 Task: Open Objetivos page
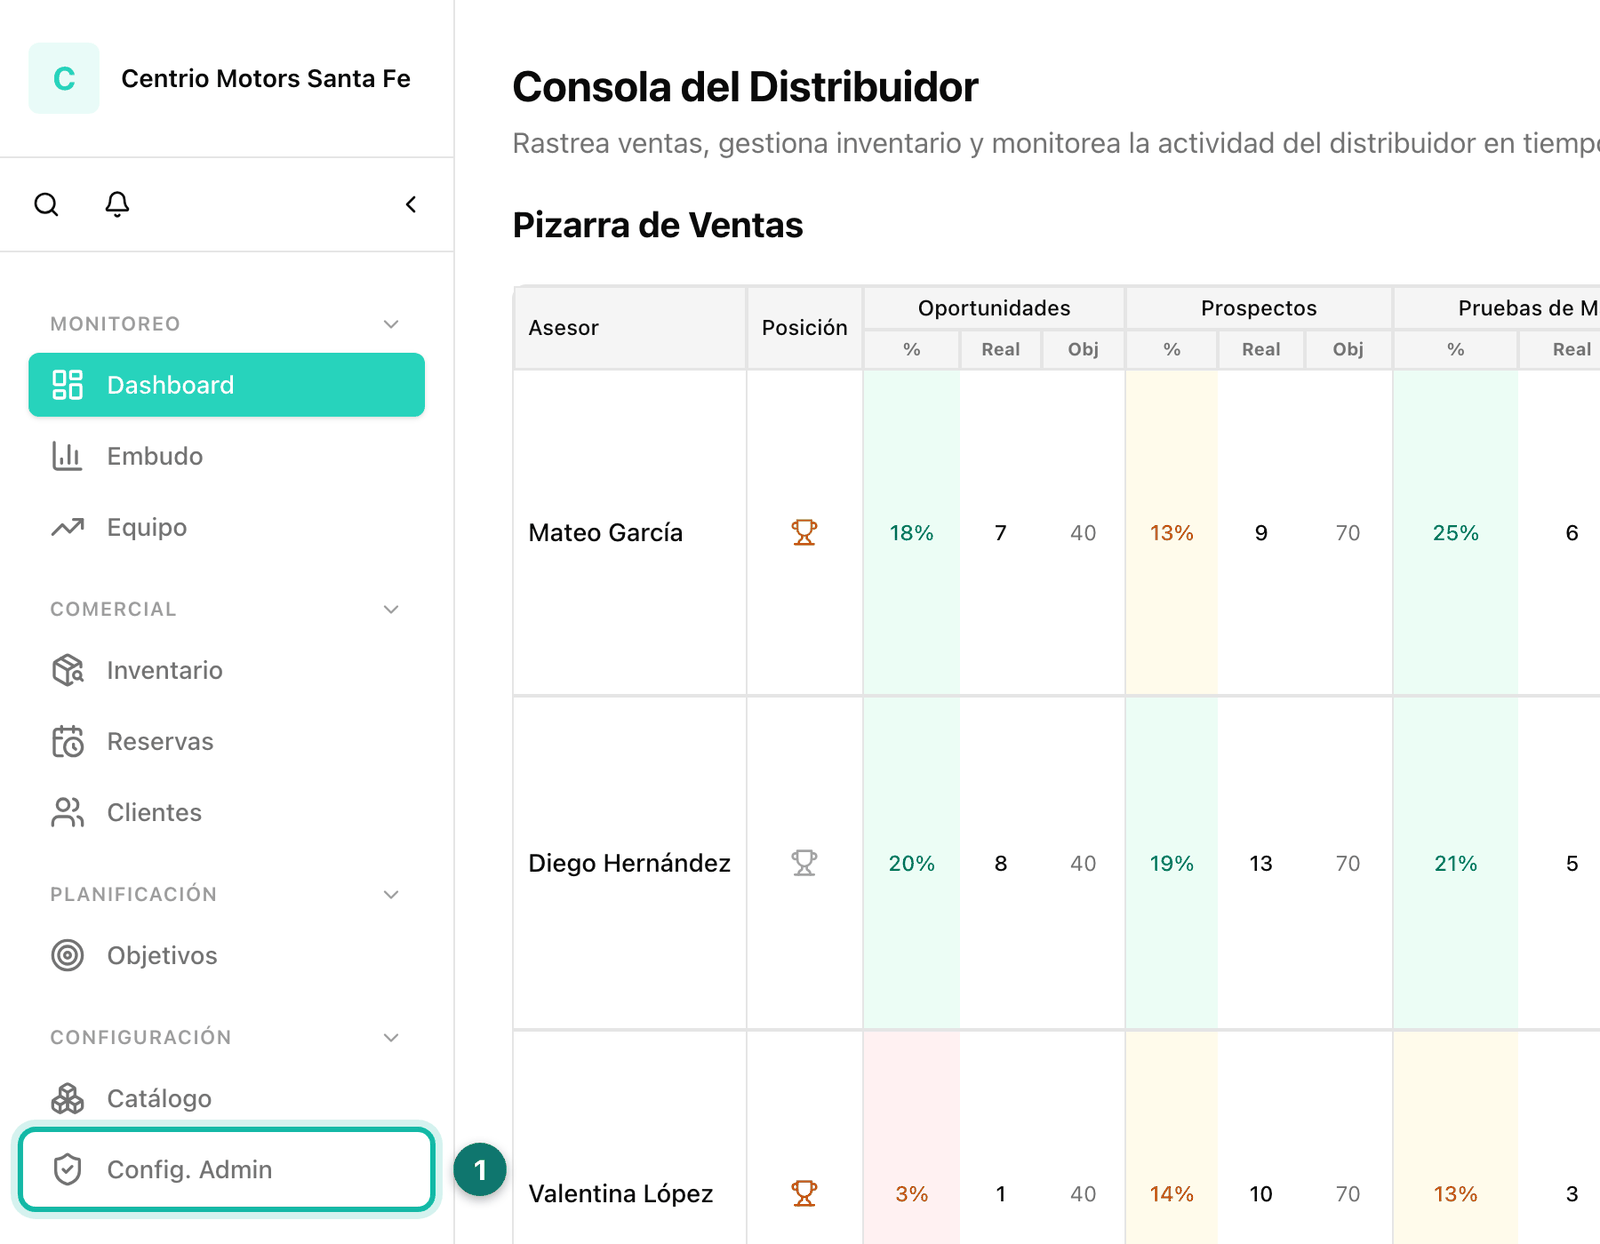tap(227, 955)
